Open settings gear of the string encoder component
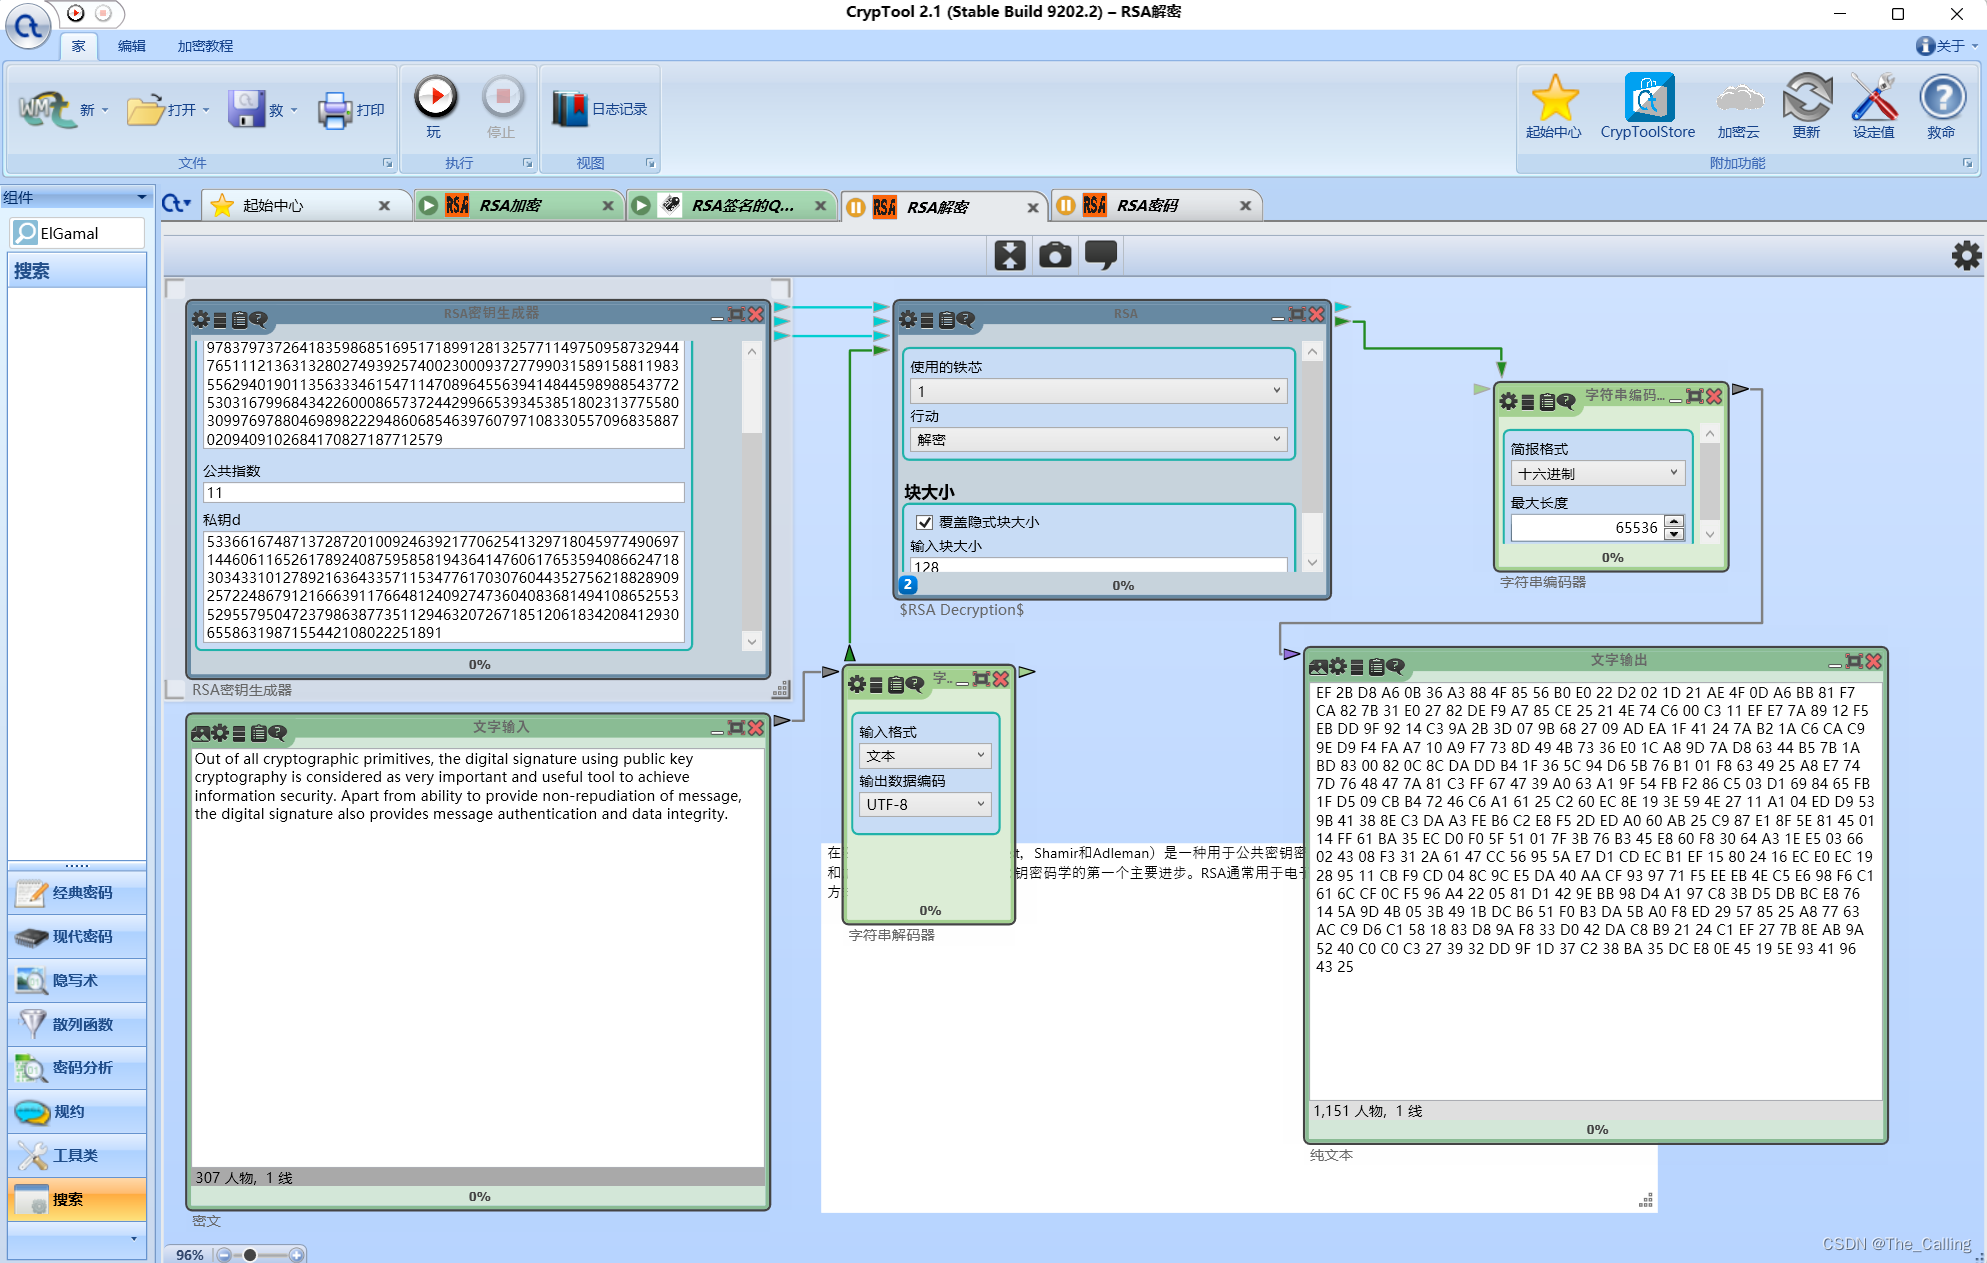Image resolution: width=1987 pixels, height=1263 pixels. click(x=1509, y=401)
